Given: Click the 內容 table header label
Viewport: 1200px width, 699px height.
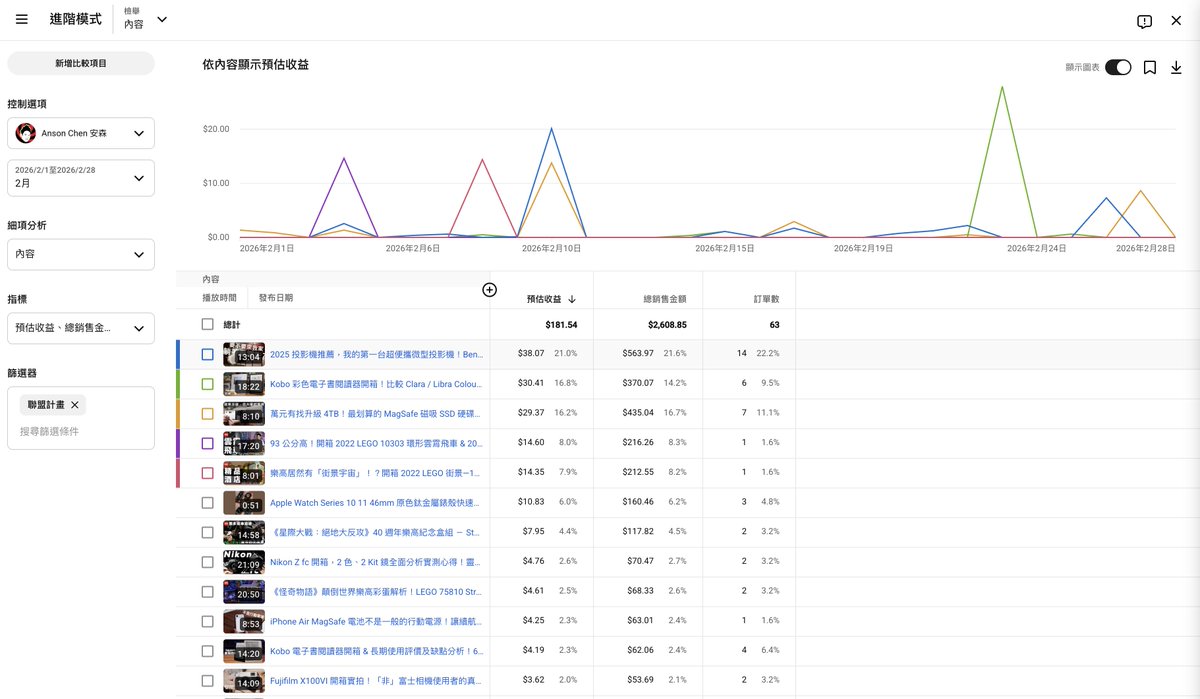Looking at the screenshot, I should tap(211, 280).
